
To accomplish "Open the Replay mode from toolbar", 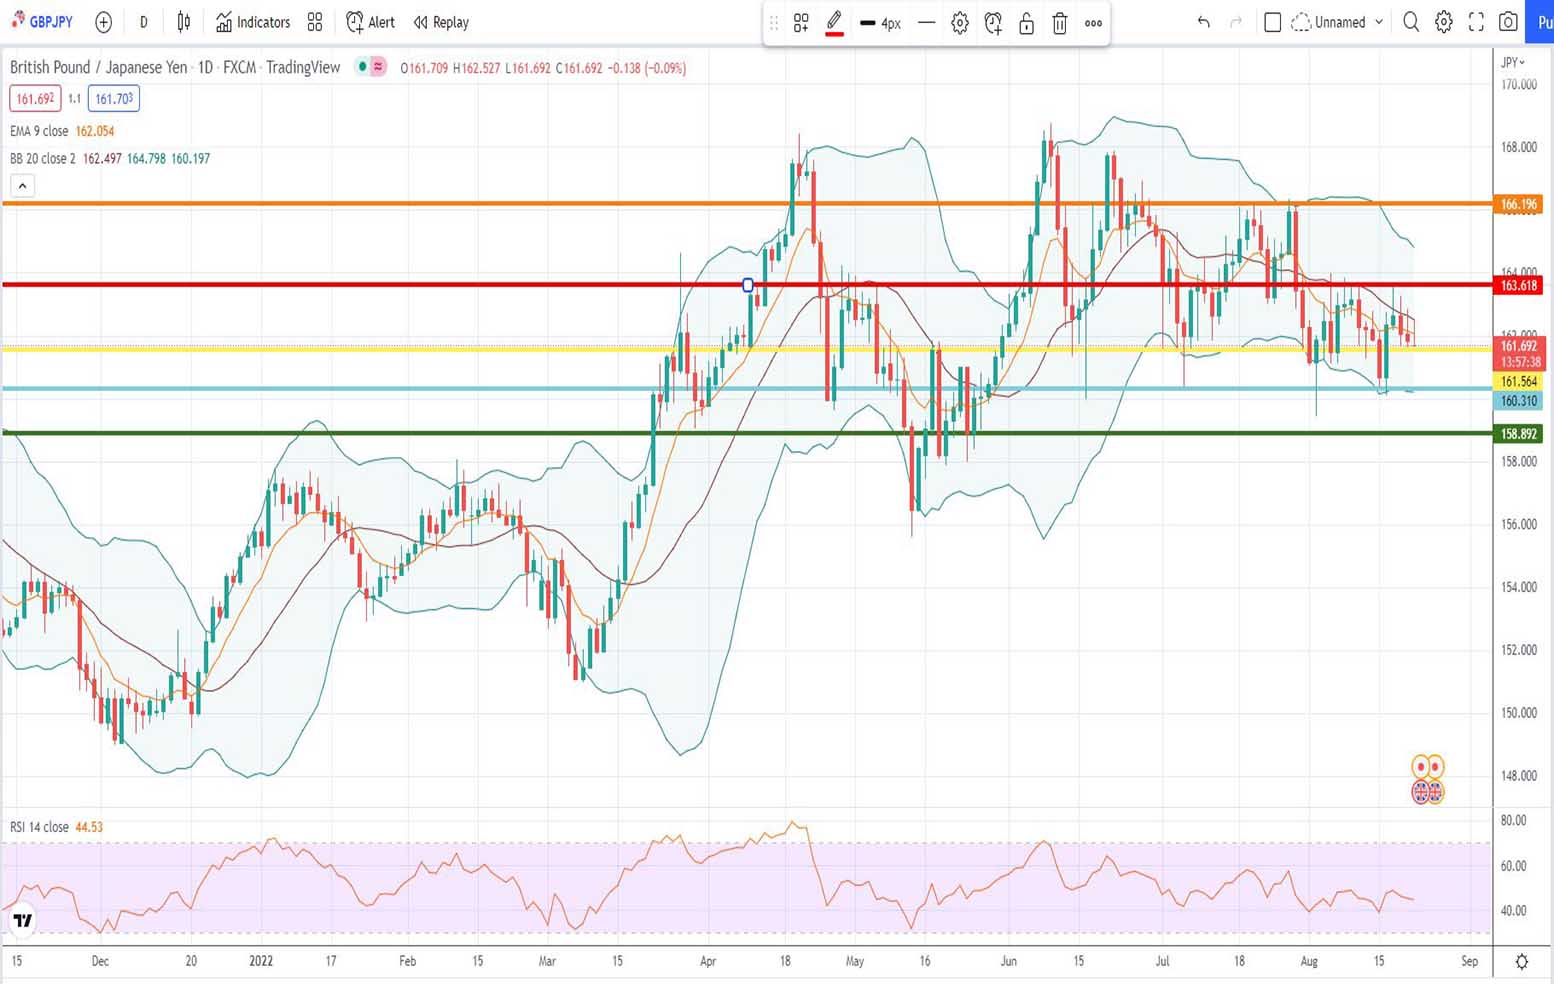I will pos(441,22).
